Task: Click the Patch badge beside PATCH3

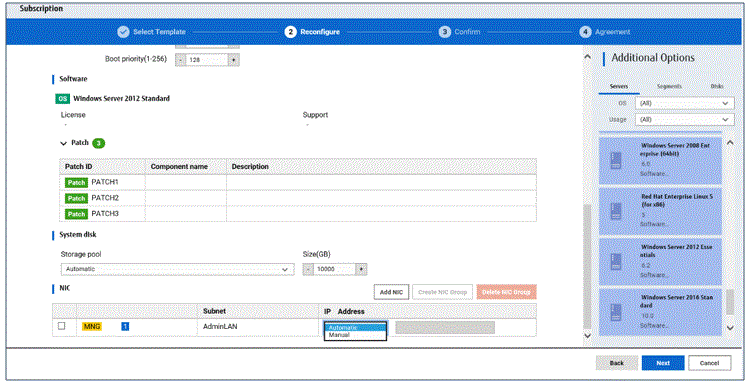Action: tap(76, 214)
